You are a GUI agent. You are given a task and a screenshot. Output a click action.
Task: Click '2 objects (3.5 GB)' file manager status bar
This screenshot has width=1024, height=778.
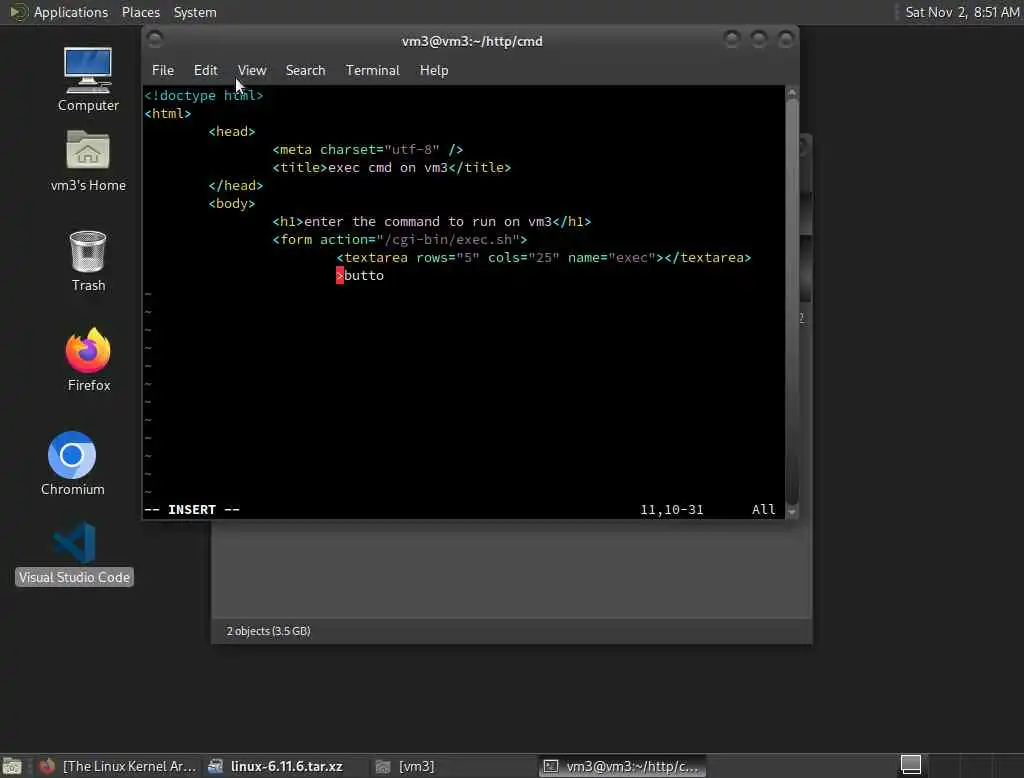[268, 631]
